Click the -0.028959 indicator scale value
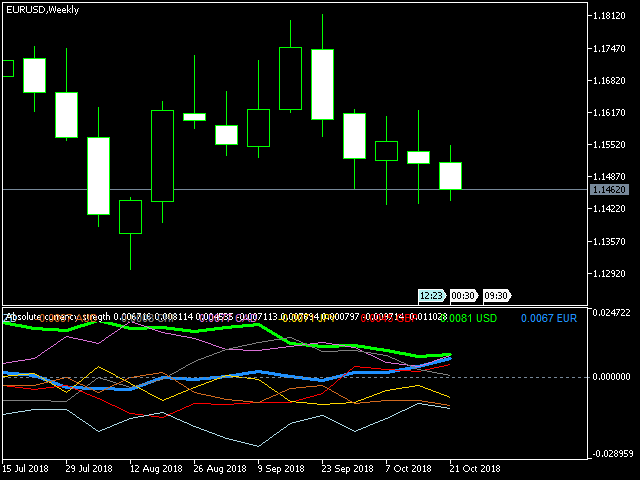Screen dimensions: 640x480 click(x=612, y=453)
